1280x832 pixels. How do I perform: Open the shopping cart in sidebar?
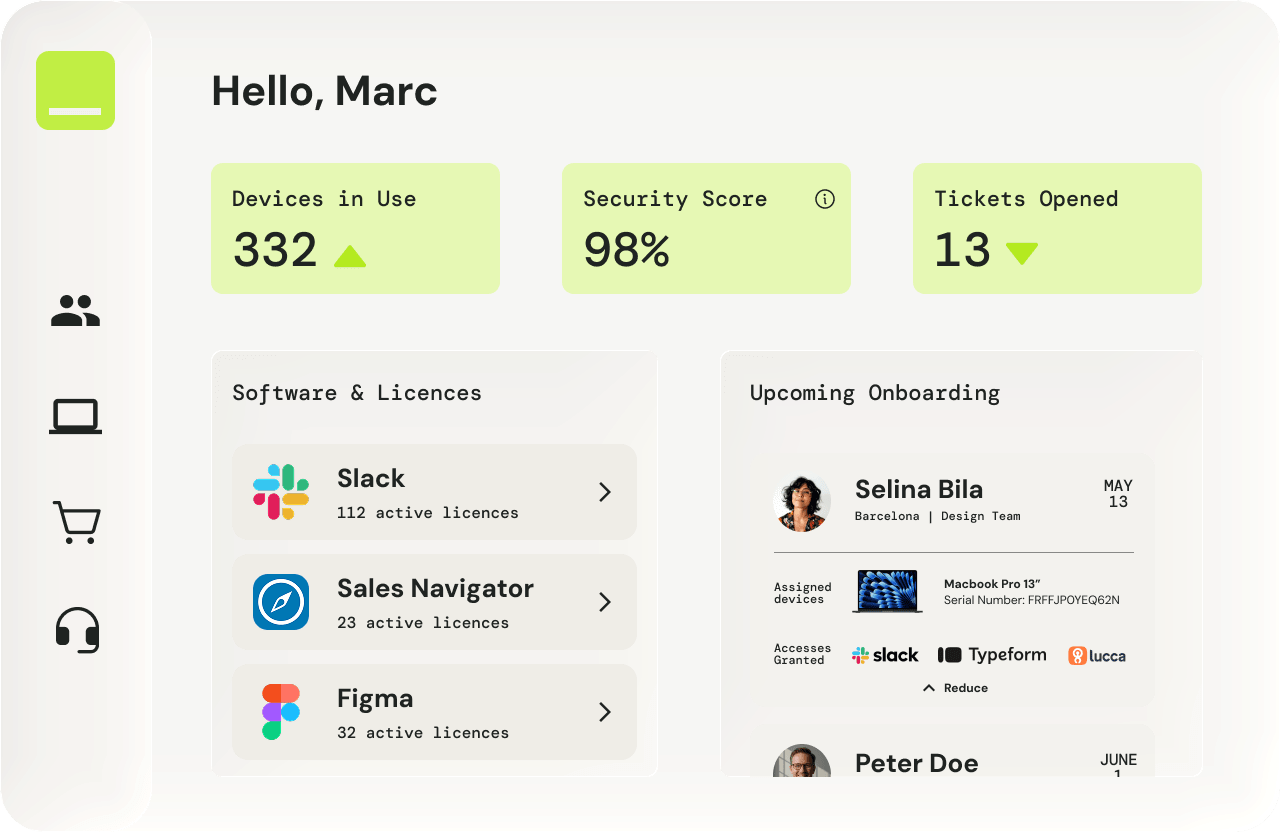76,522
